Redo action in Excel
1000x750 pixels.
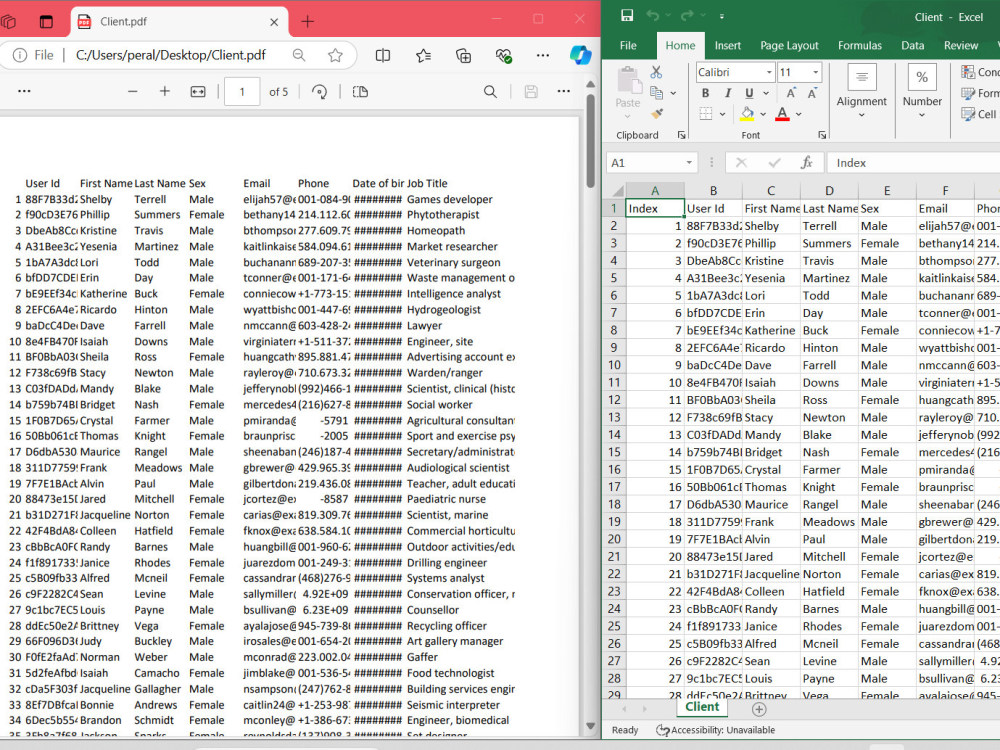coord(686,16)
